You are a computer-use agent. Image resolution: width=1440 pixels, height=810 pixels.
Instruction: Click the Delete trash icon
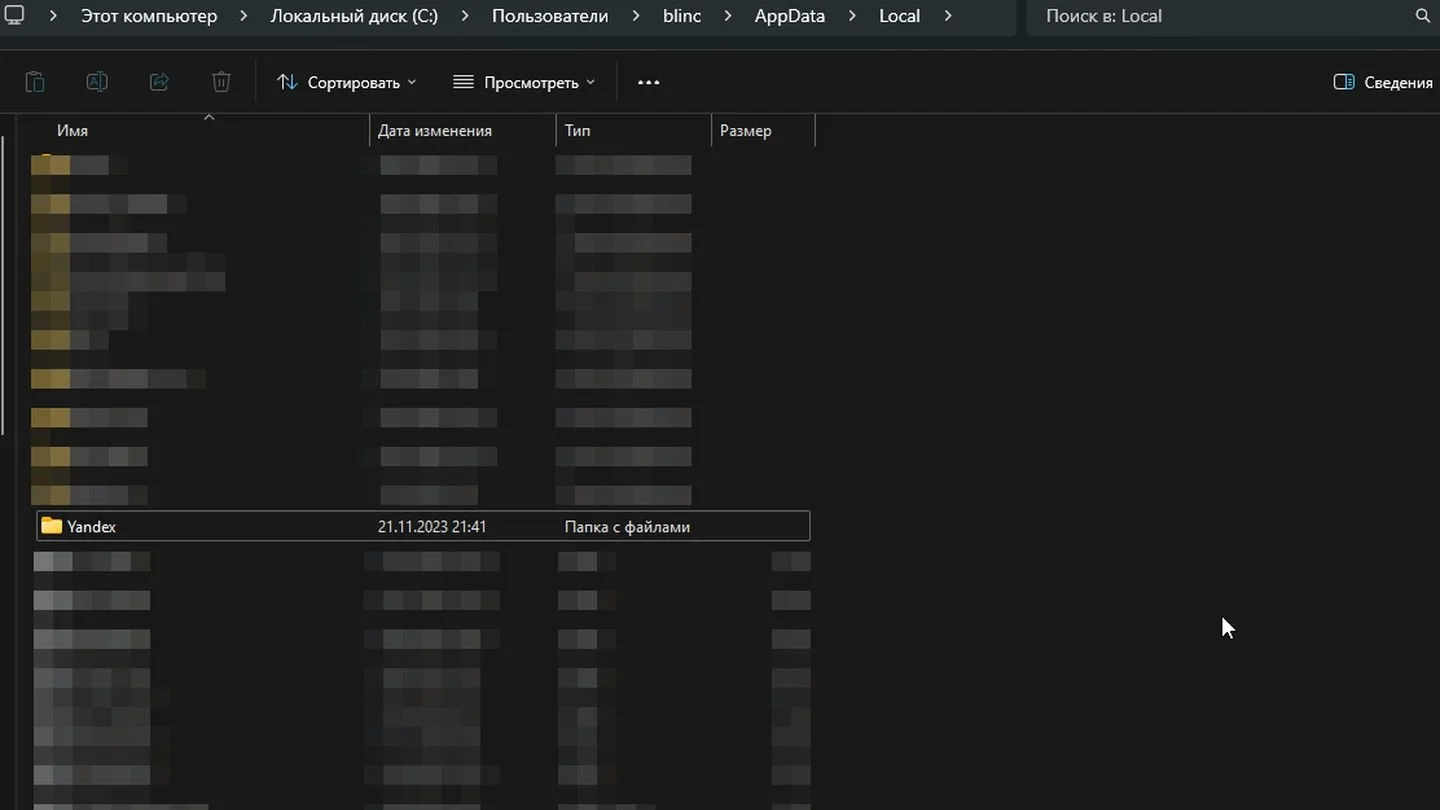coord(221,82)
